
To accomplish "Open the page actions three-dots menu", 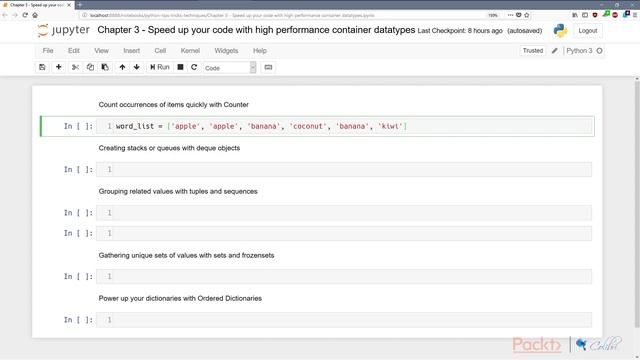I will tap(510, 15).
